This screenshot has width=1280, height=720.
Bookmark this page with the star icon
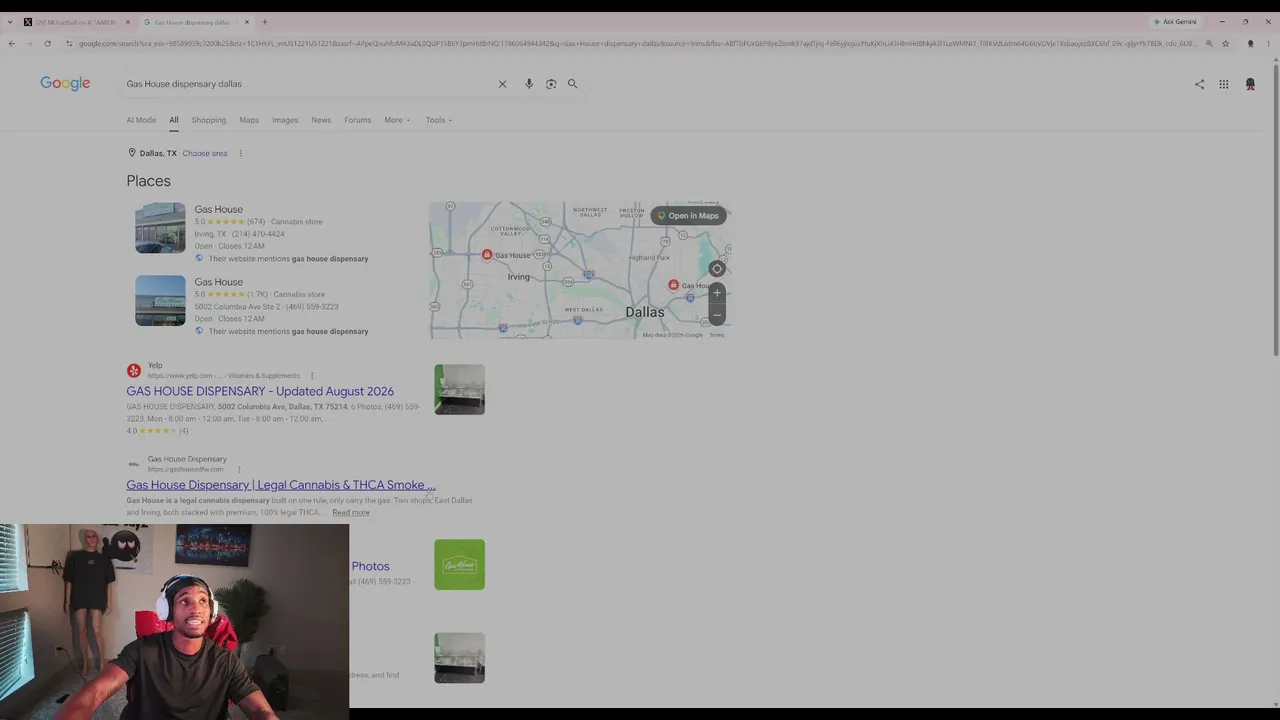tap(1225, 44)
